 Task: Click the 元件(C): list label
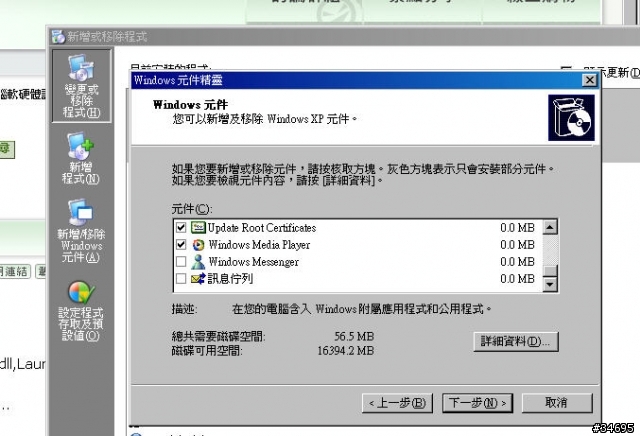click(192, 209)
